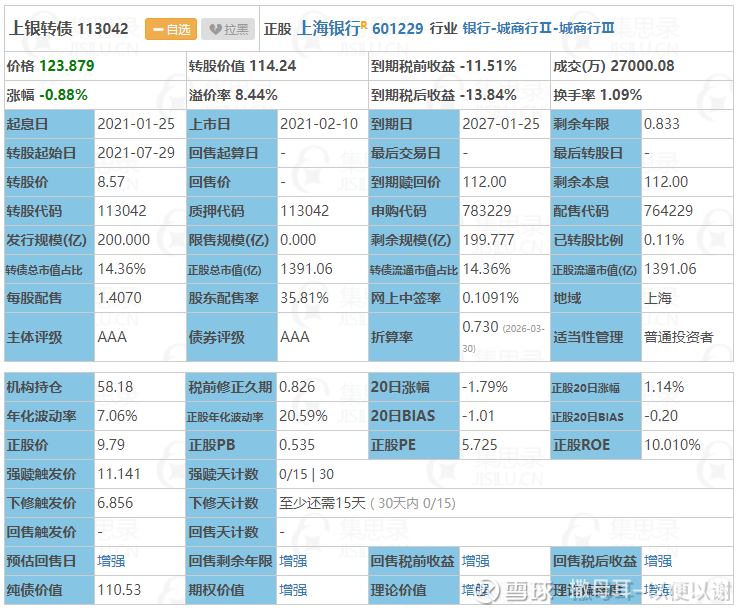
Task: Select the 纯债价值 value 110.53
Action: 119,590
